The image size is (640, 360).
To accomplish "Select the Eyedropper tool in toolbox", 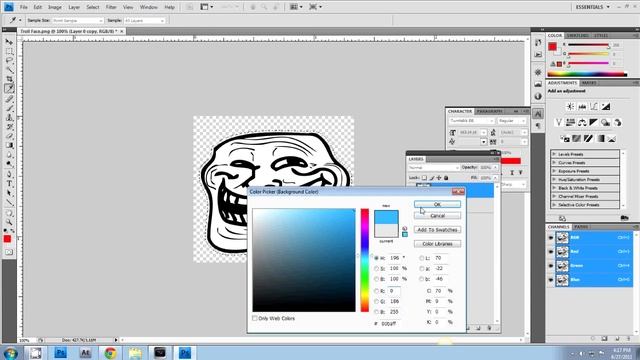I will click(9, 89).
